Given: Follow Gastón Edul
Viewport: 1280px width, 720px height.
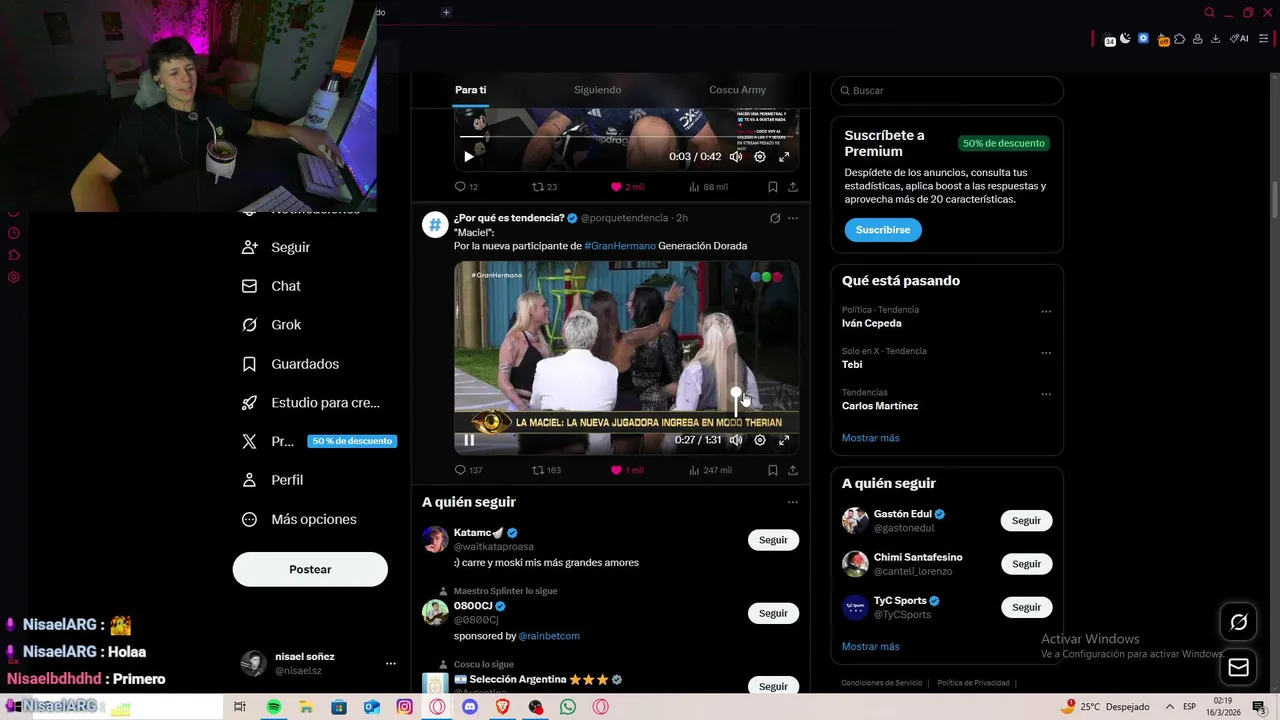Looking at the screenshot, I should coord(1026,520).
